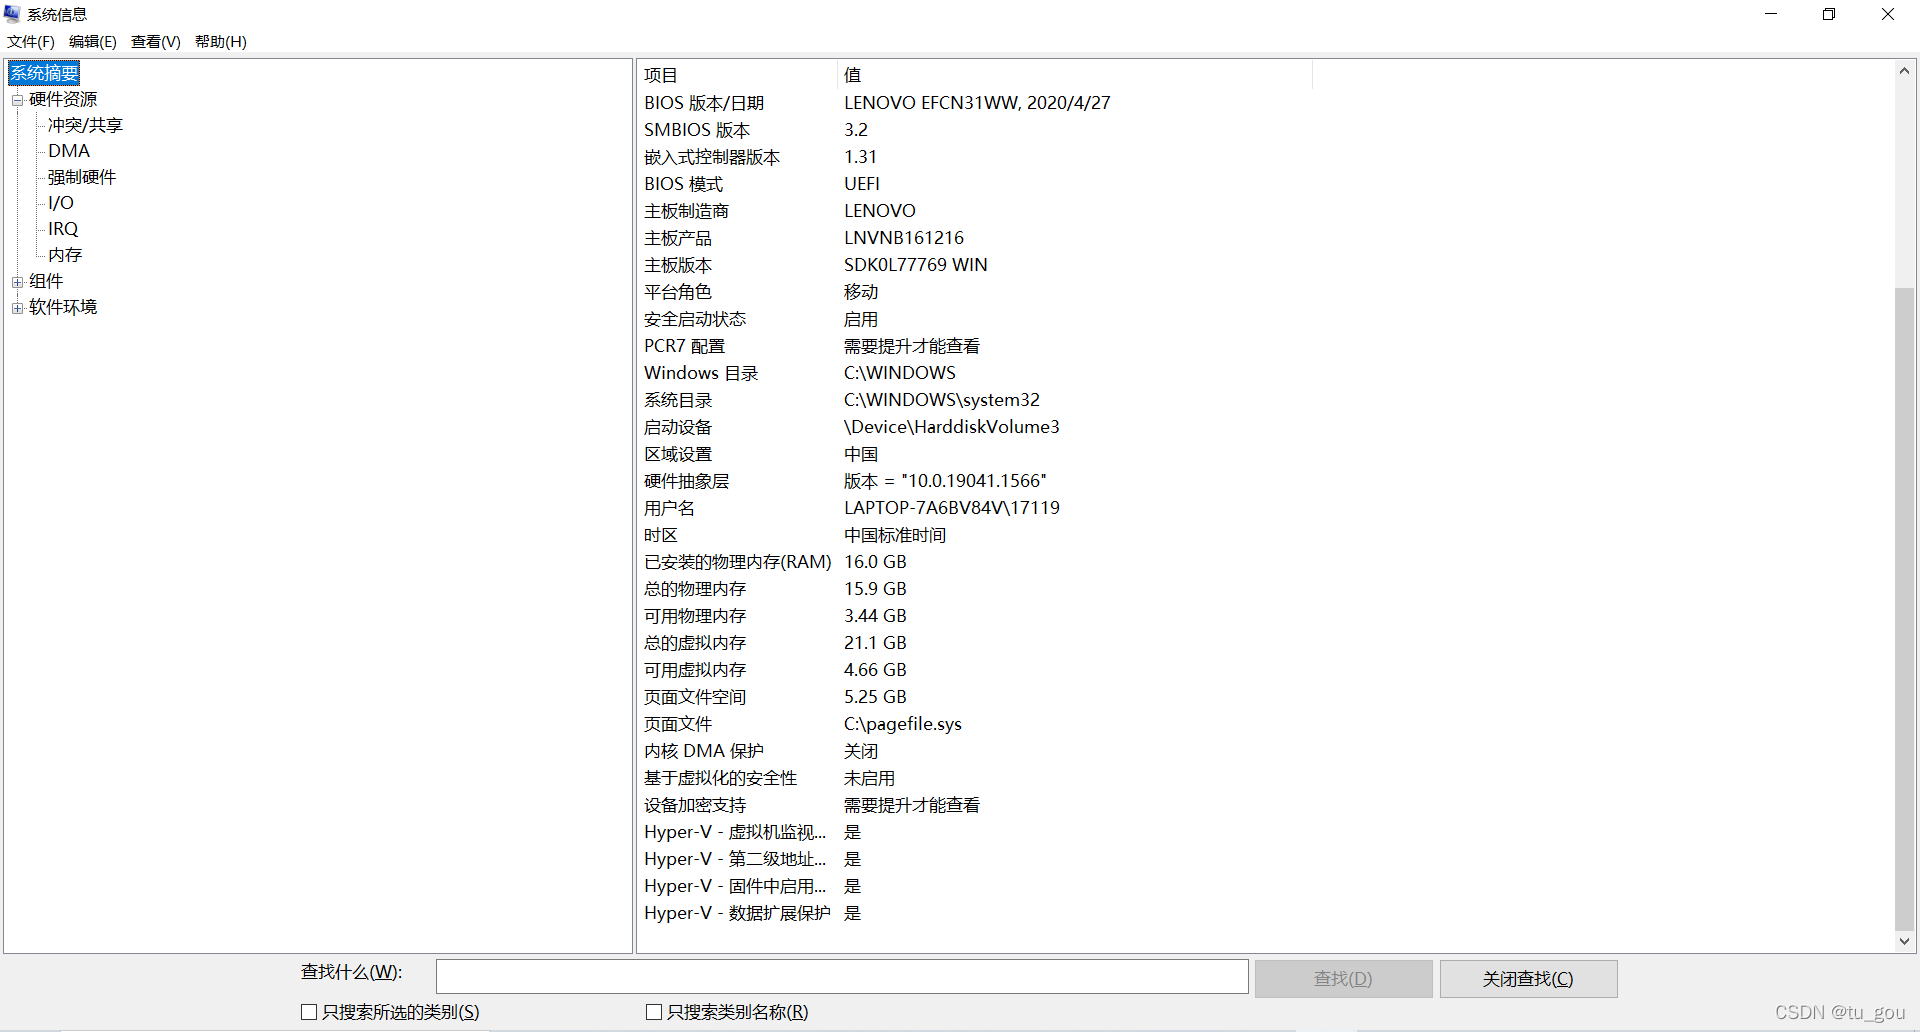Minimize the 系统信息 window

pyautogui.click(x=1771, y=14)
